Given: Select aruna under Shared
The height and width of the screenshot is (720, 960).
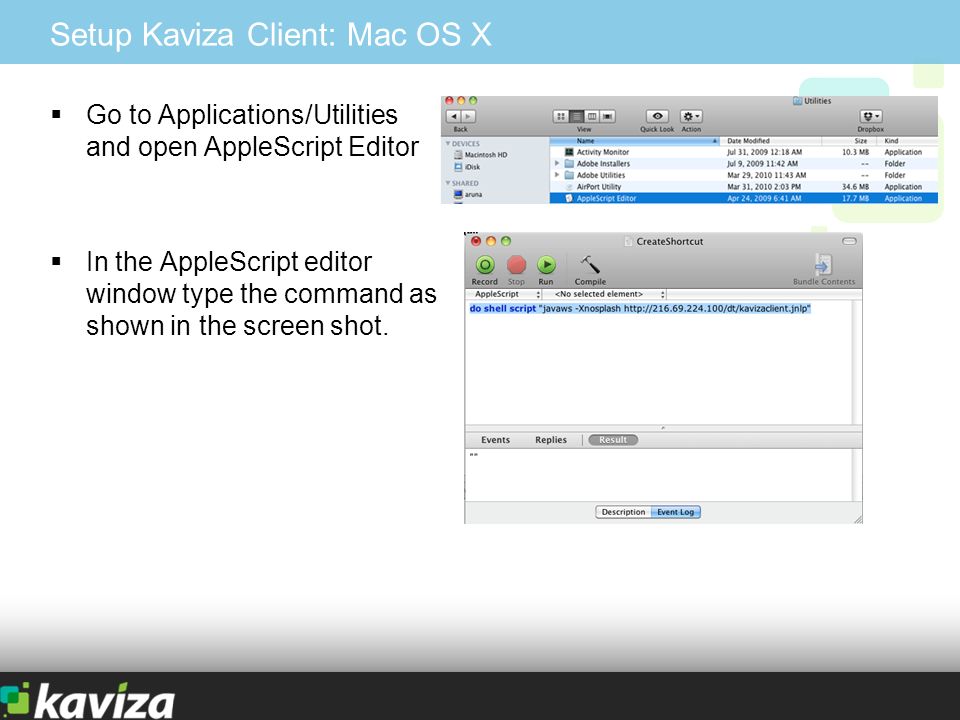Looking at the screenshot, I should 468,195.
